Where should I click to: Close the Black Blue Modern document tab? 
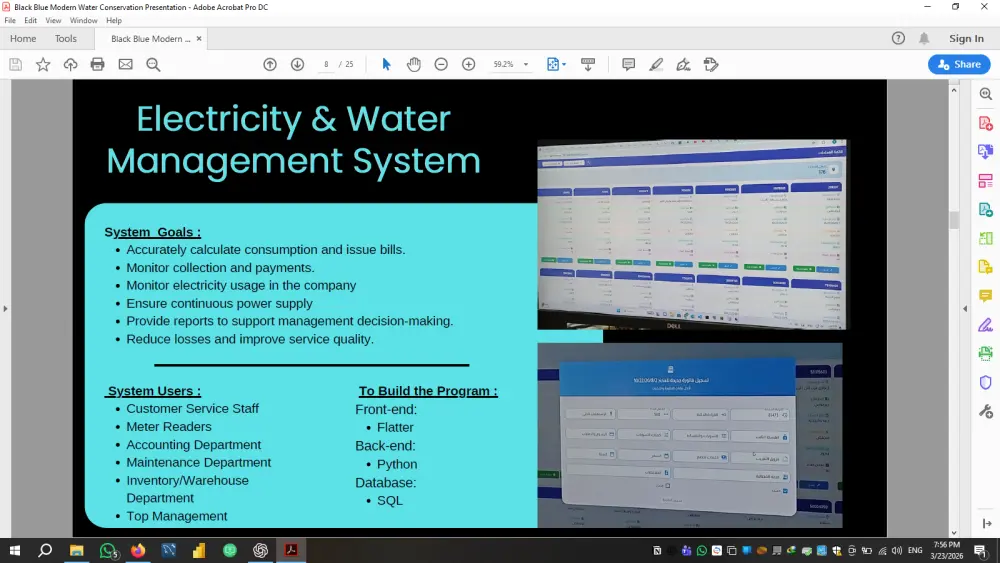199,38
